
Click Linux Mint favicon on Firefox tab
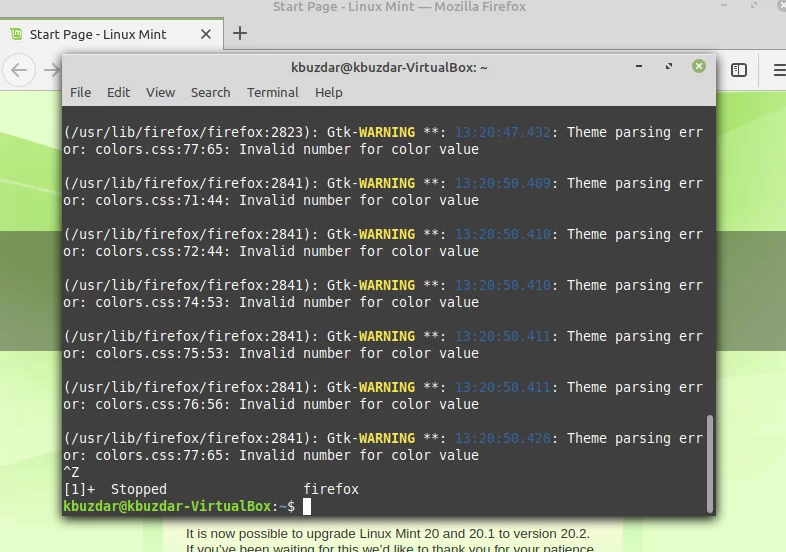point(16,34)
